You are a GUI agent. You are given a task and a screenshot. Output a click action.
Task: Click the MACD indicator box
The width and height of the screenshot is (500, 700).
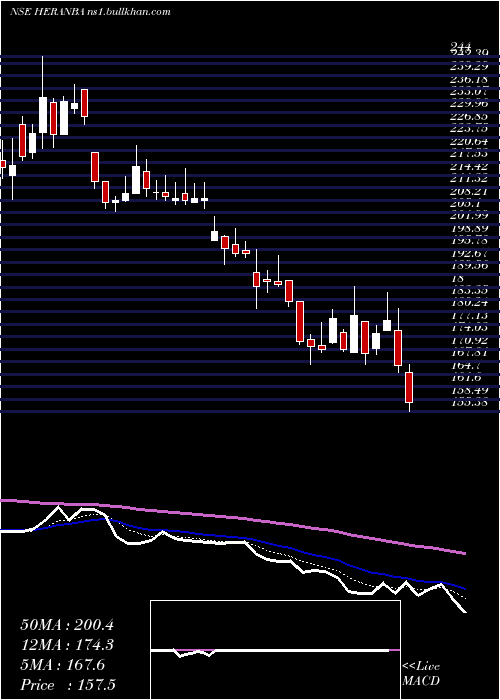click(275, 650)
